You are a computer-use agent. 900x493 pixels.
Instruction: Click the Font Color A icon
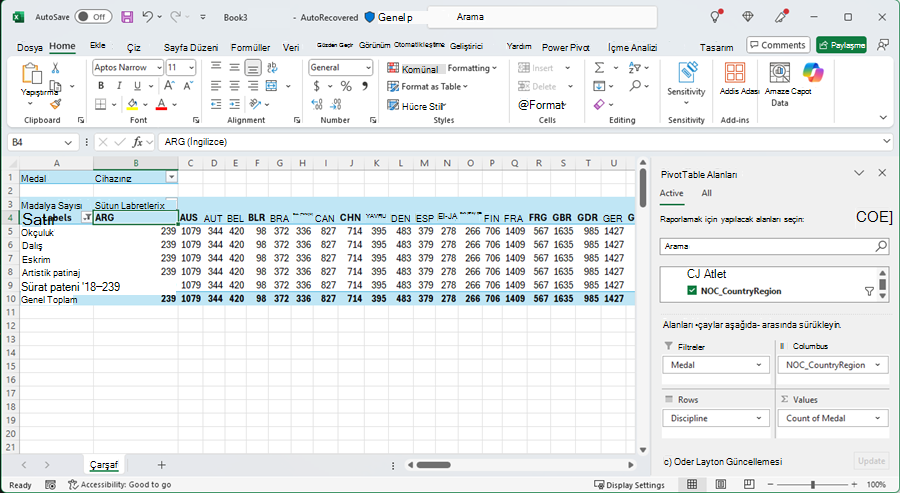[161, 104]
